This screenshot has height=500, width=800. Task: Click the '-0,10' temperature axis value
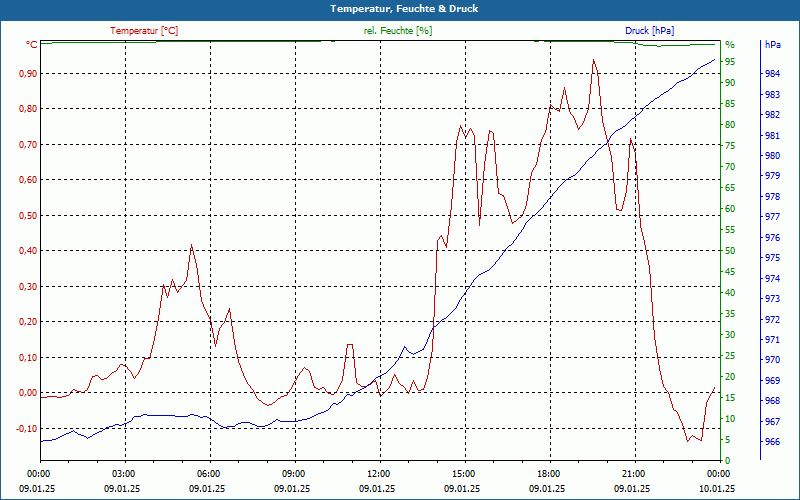click(x=27, y=429)
